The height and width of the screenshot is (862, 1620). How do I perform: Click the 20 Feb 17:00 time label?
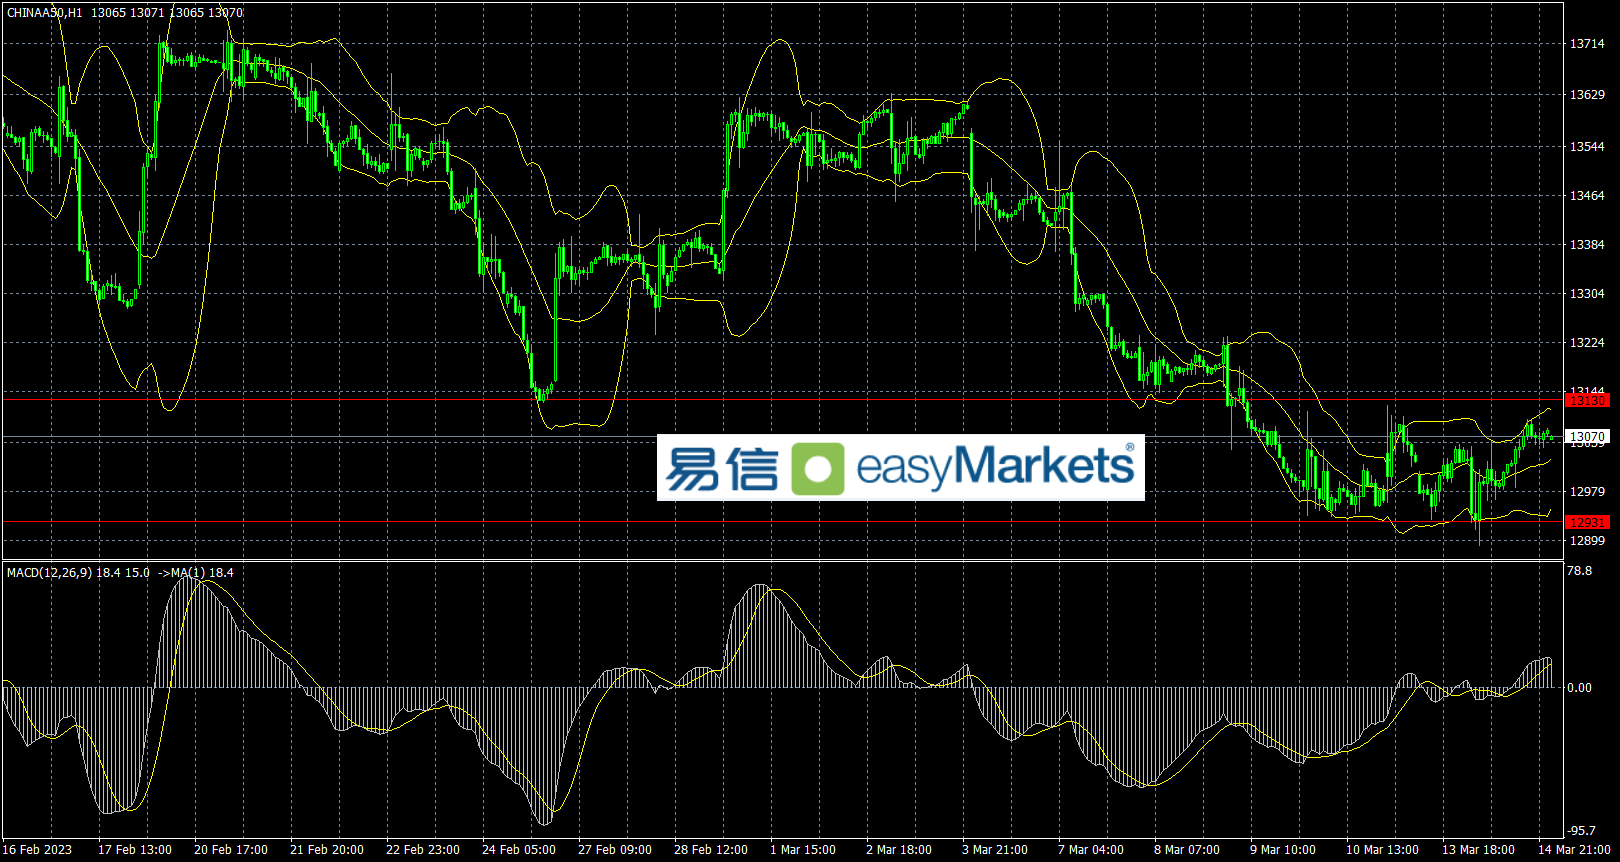(x=231, y=850)
